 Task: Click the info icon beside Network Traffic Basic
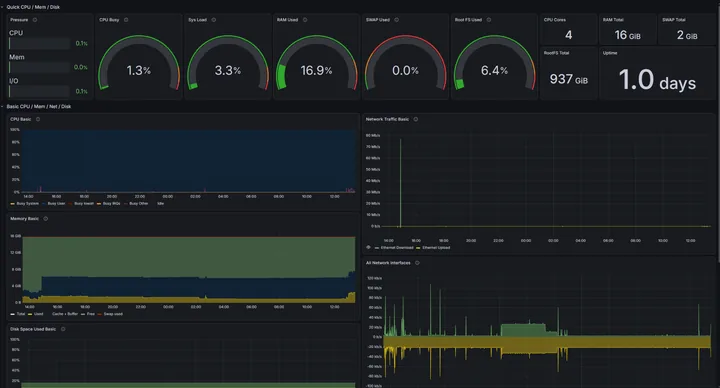[x=416, y=119]
